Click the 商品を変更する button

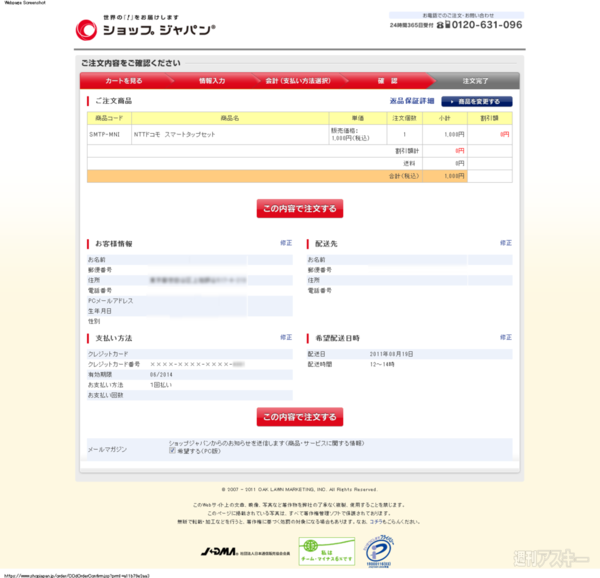[x=476, y=101]
